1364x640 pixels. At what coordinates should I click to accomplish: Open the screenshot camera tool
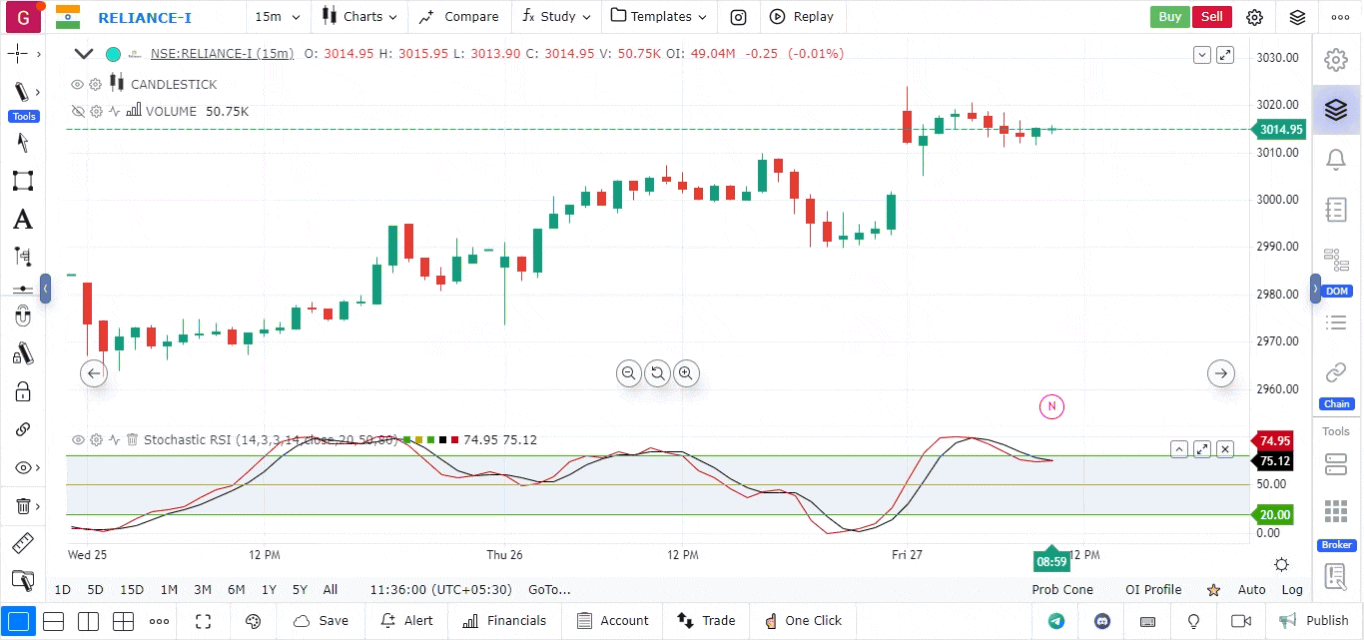click(738, 17)
